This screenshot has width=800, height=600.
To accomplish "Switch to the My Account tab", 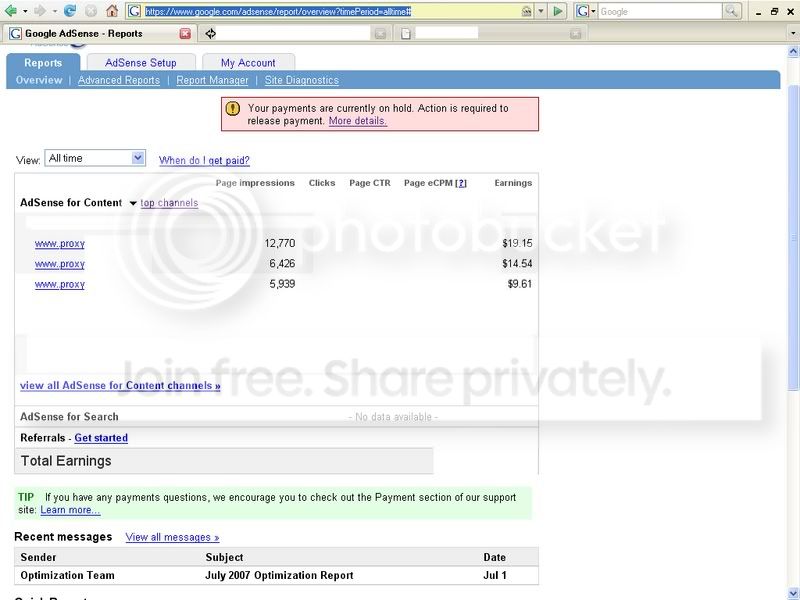I will click(248, 63).
